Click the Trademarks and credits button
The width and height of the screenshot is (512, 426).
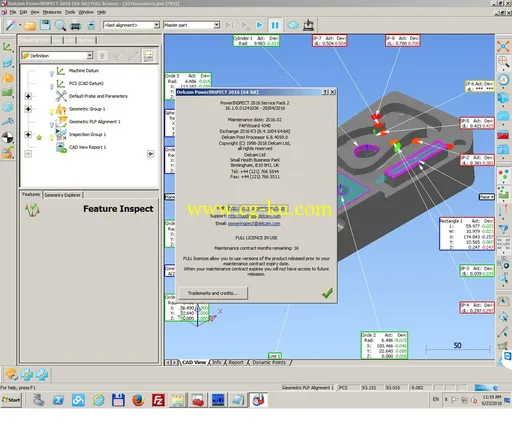point(213,293)
